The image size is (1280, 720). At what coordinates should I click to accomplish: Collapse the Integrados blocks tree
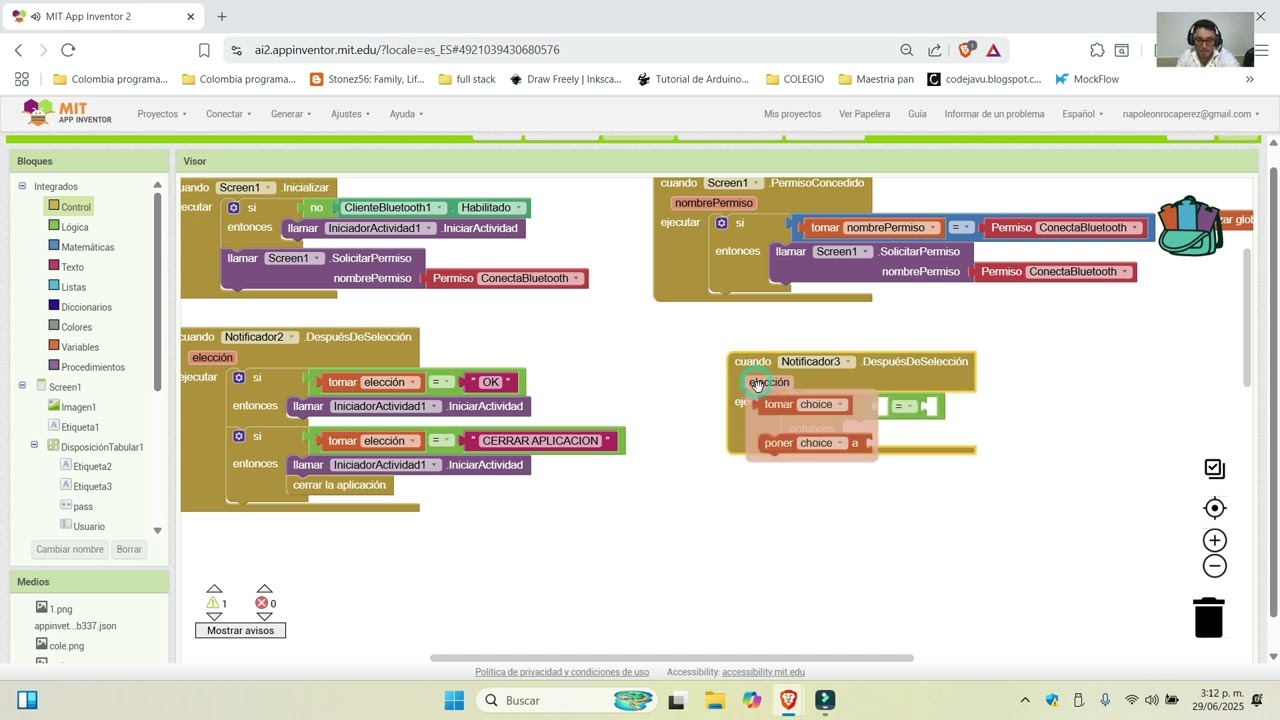22,186
